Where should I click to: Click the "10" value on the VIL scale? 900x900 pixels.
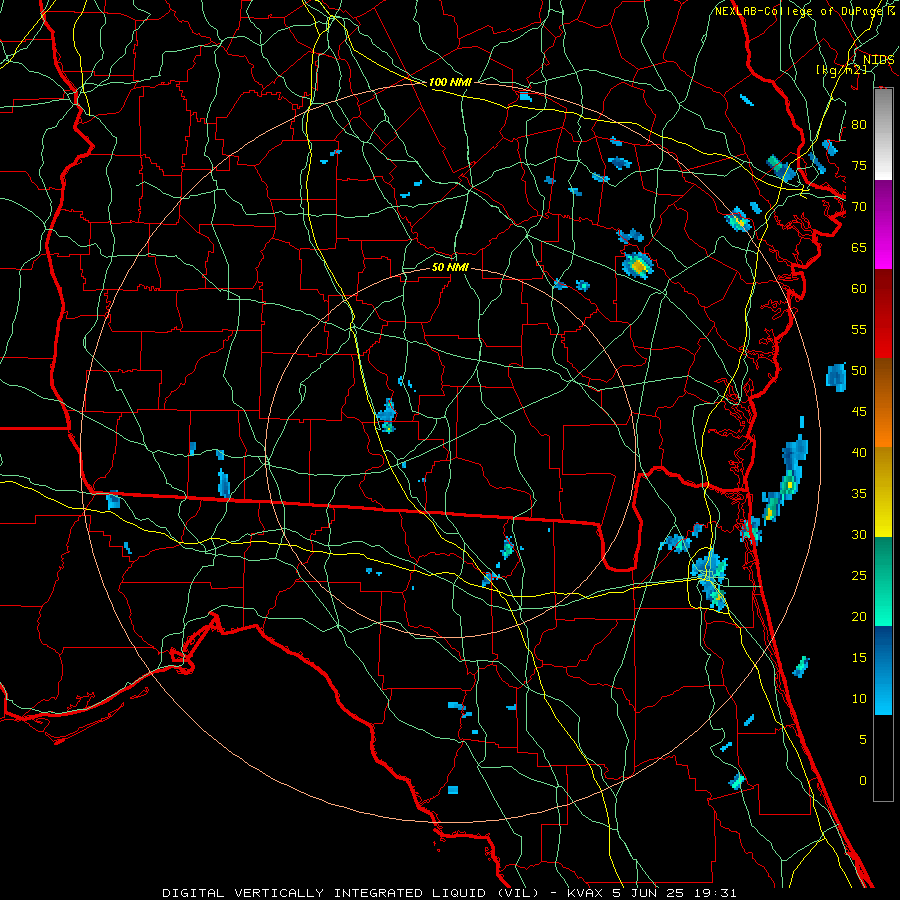tap(859, 699)
